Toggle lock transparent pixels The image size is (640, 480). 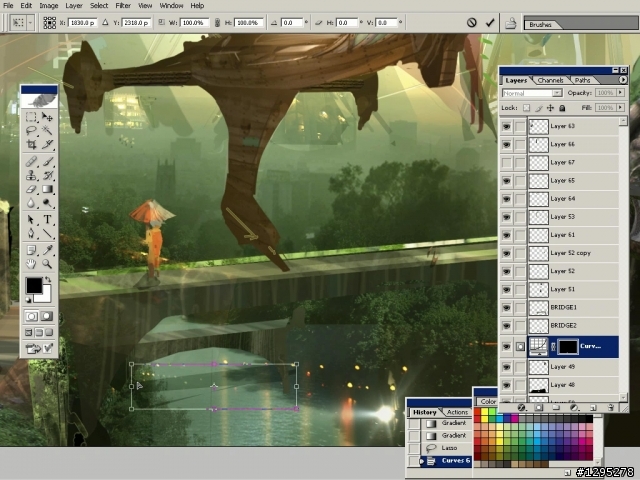527,108
